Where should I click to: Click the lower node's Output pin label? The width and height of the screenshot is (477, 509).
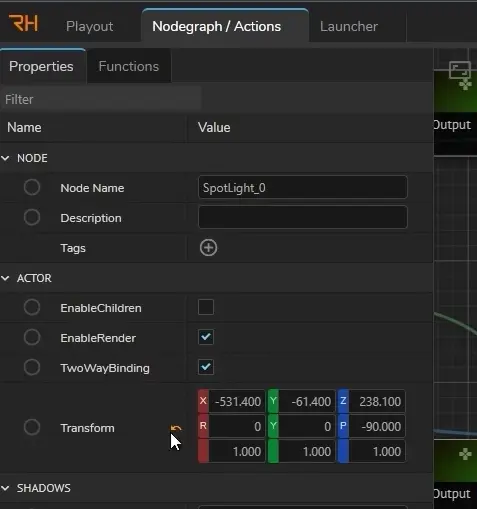coord(452,494)
